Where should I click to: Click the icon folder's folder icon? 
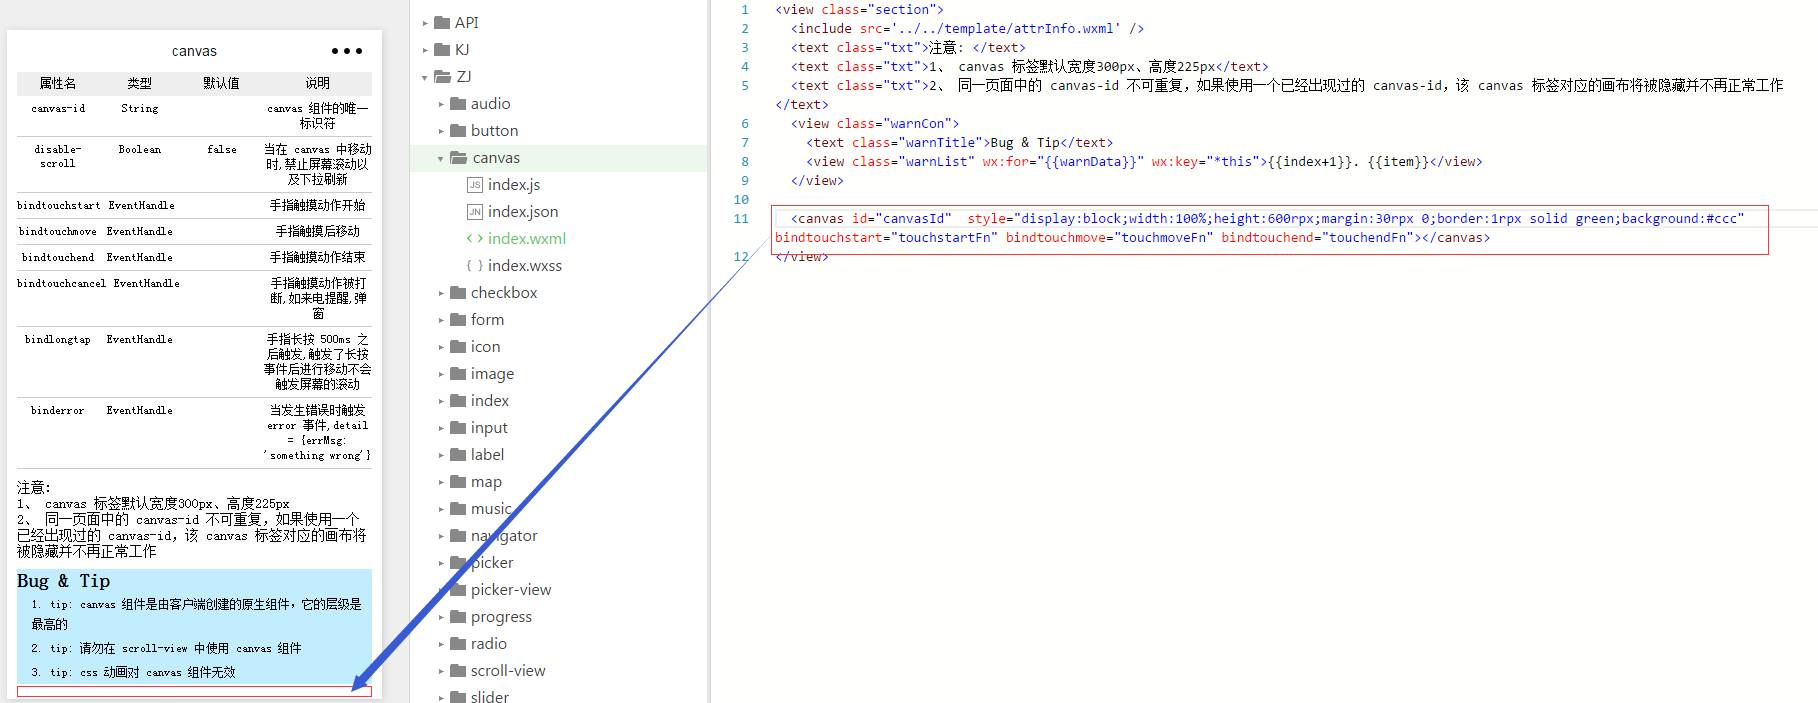point(458,346)
